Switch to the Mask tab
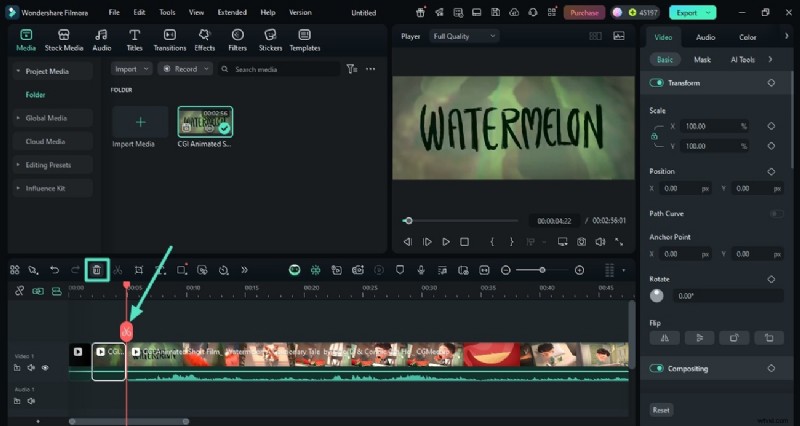The width and height of the screenshot is (800, 426). click(x=702, y=60)
